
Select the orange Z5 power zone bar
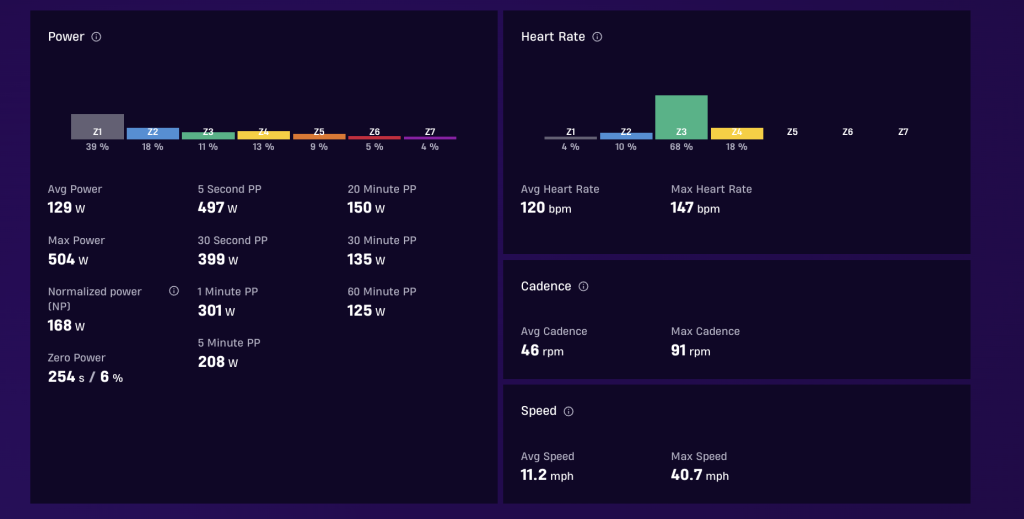pos(319,136)
